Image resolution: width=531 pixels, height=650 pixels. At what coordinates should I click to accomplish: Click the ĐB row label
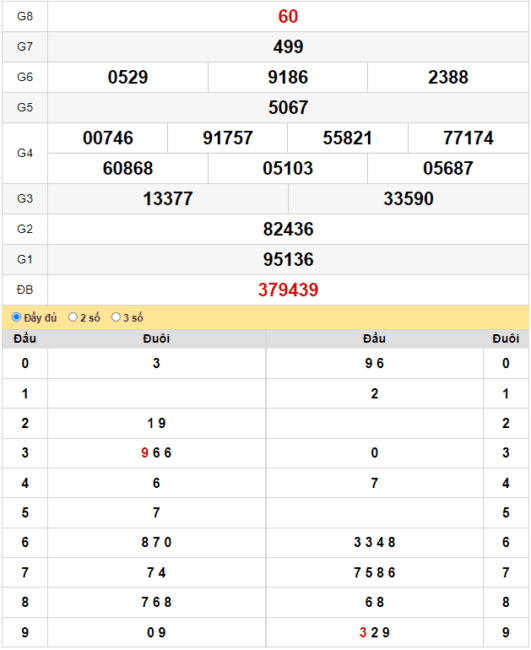point(25,290)
